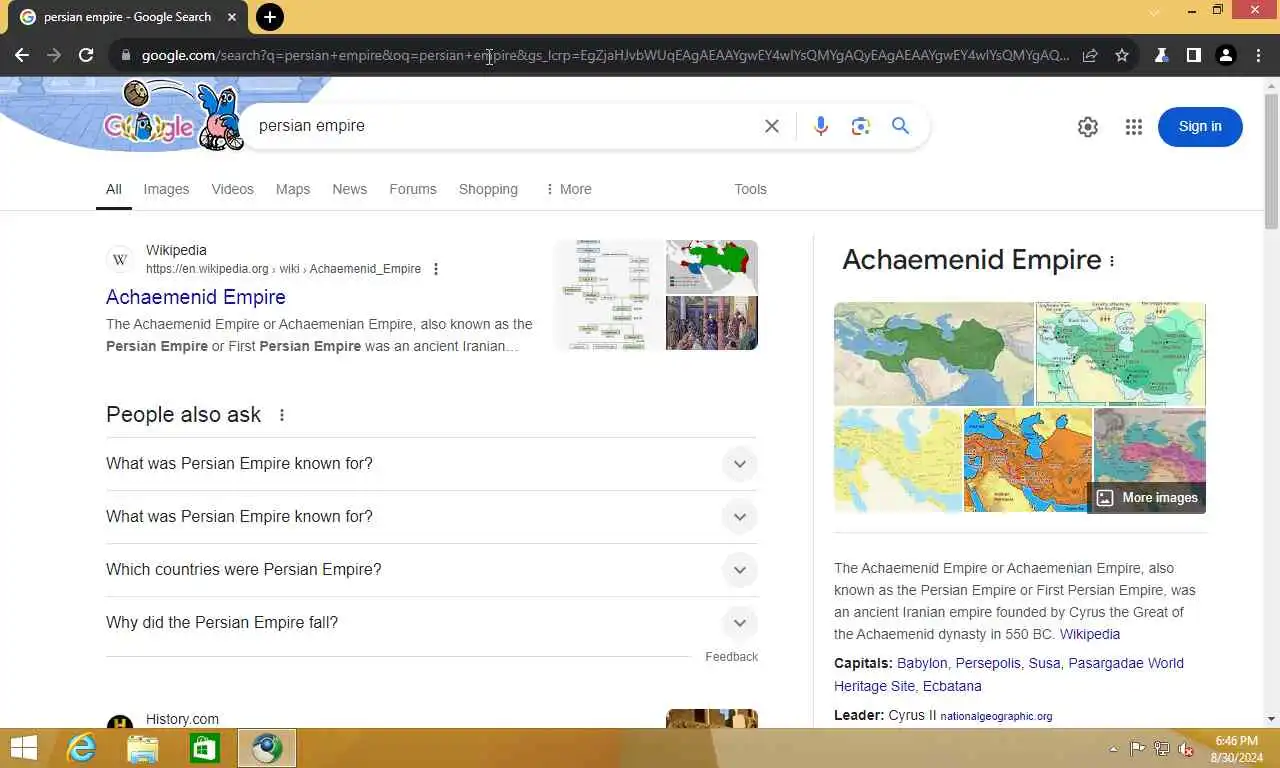Click the Sign in button
Screen dimensions: 1280x768
1200,127
